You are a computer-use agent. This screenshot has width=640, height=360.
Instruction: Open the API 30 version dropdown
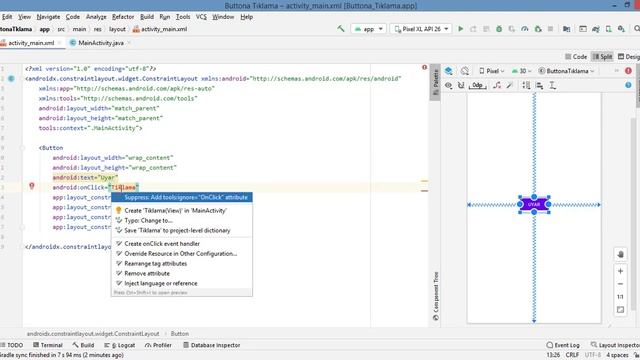pyautogui.click(x=521, y=71)
